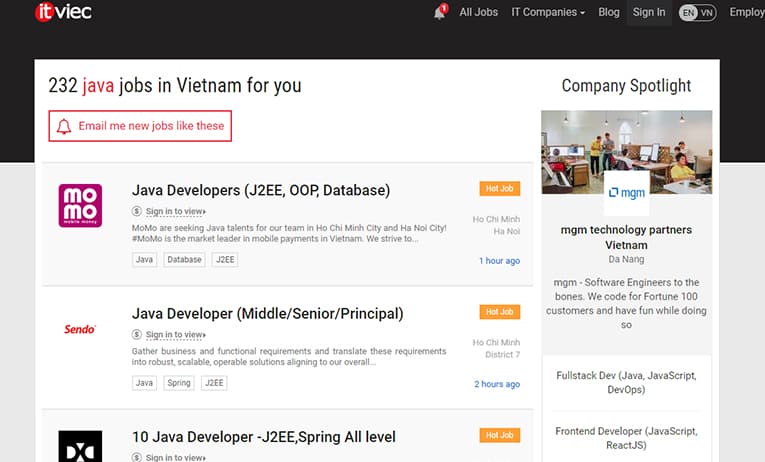Click the Database tag
Image resolution: width=765 pixels, height=462 pixels.
tap(184, 260)
